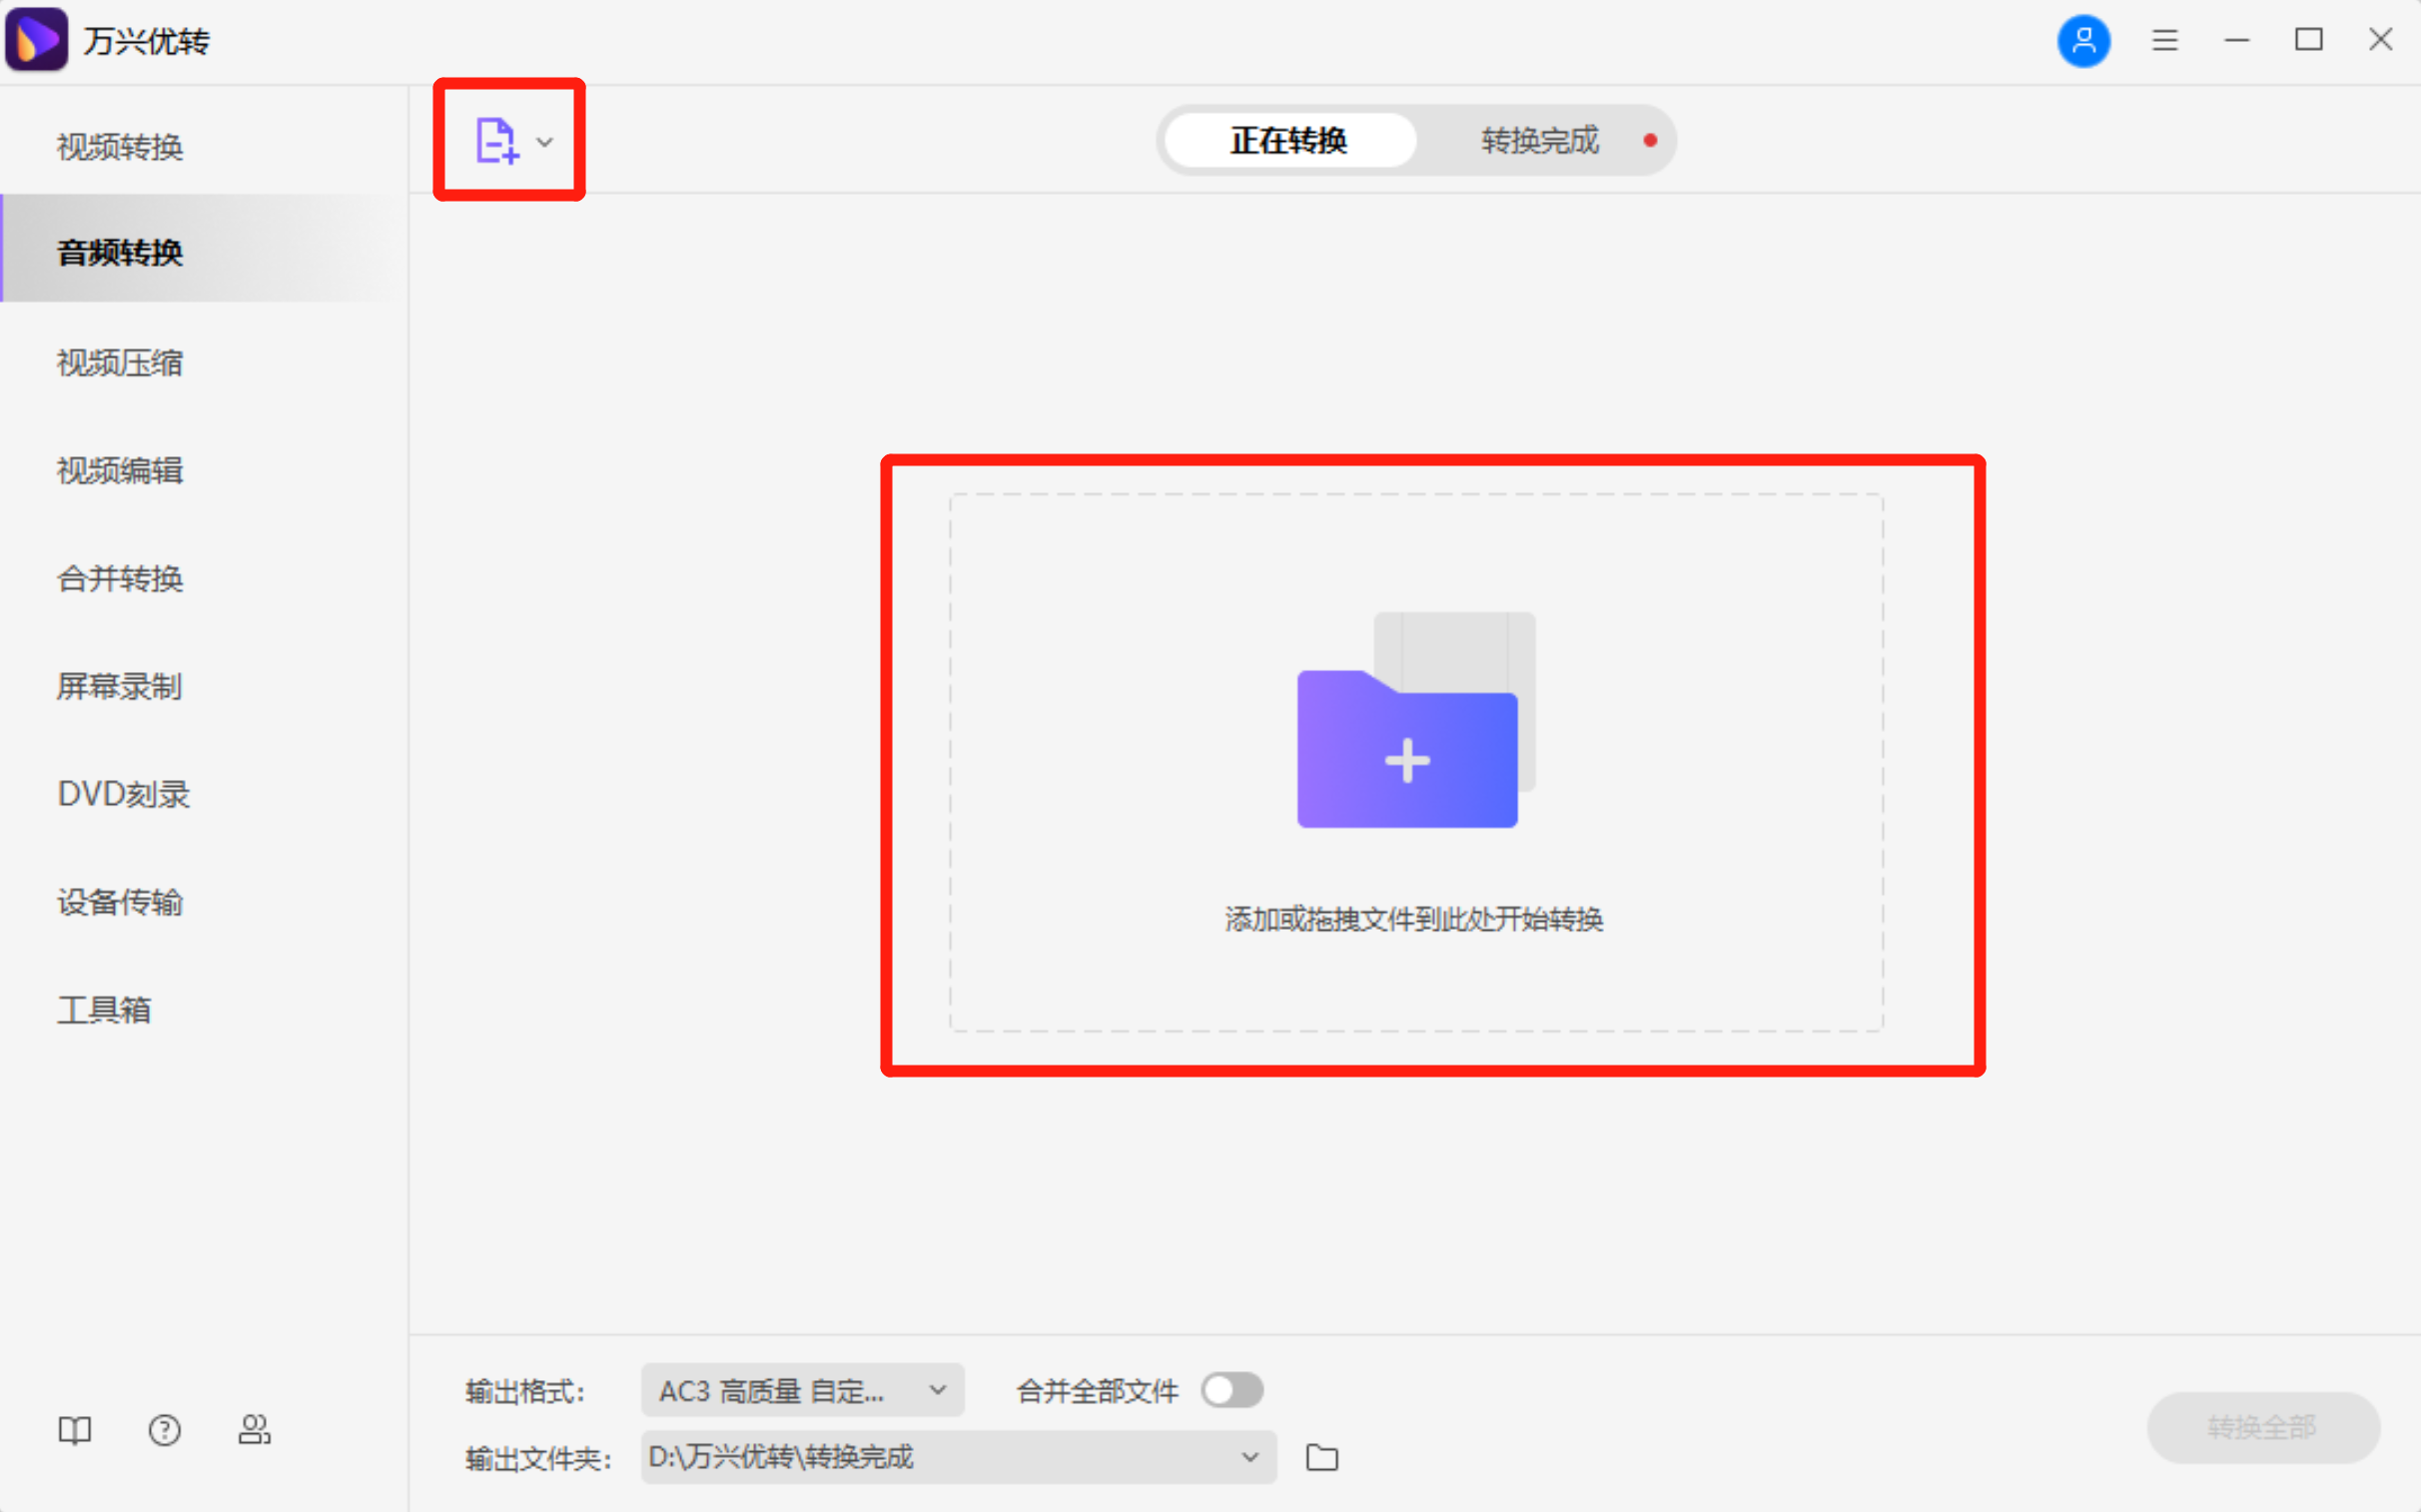
Task: Click the add file icon
Action: [x=496, y=141]
